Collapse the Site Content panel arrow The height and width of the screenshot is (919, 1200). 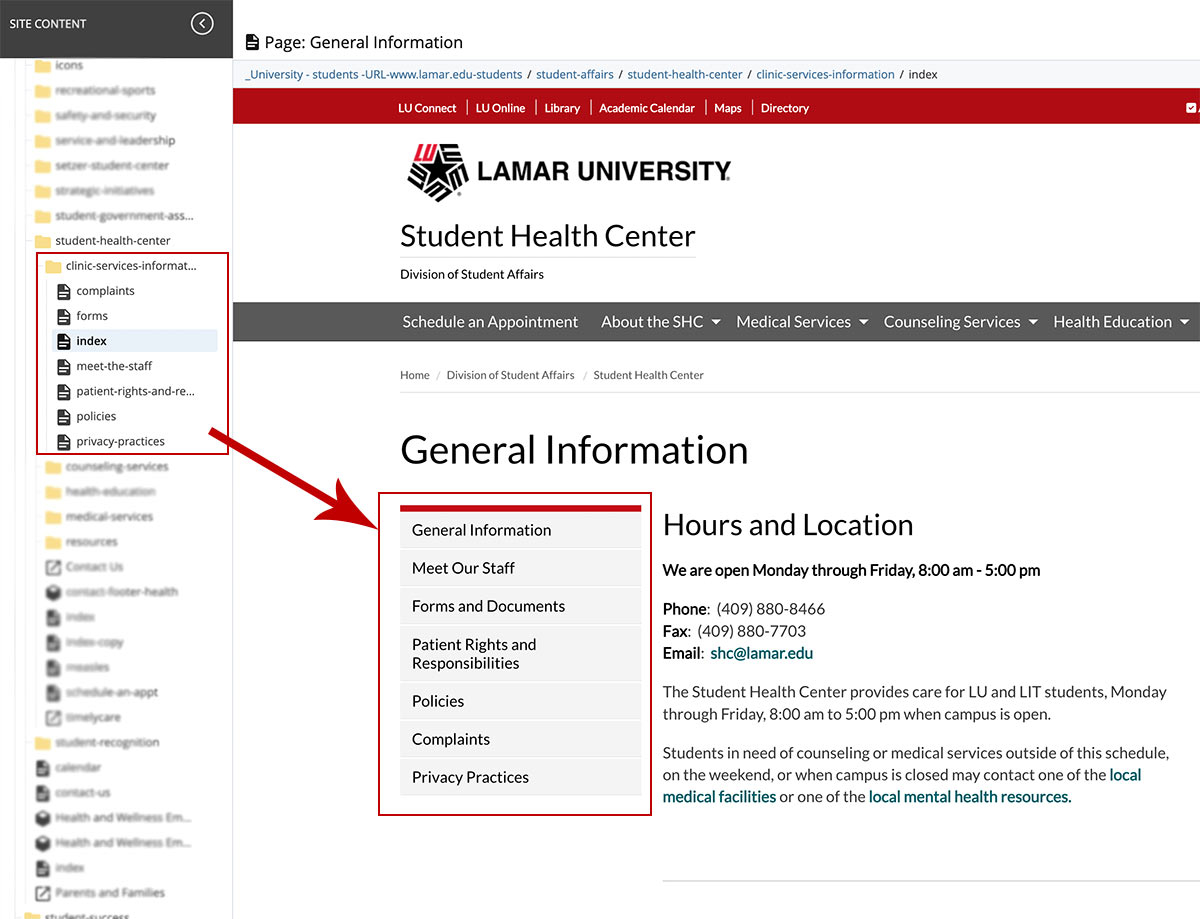(202, 23)
